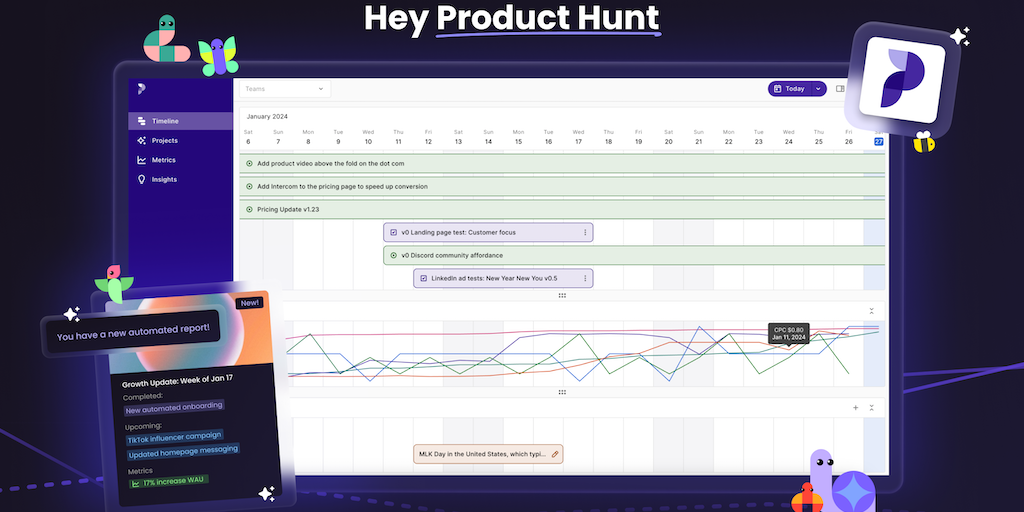Click Growth Update: Week of Jan 17 title
The height and width of the screenshot is (512, 1024).
coord(178,381)
